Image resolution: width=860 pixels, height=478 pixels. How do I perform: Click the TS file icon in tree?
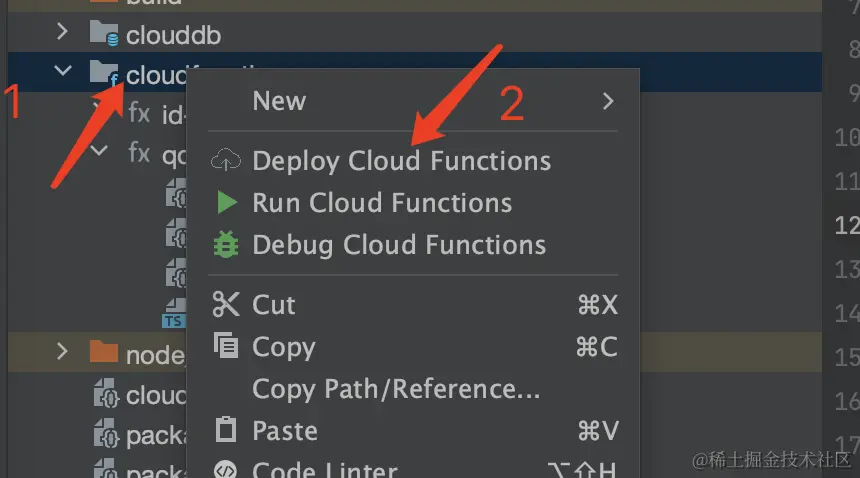(175, 313)
